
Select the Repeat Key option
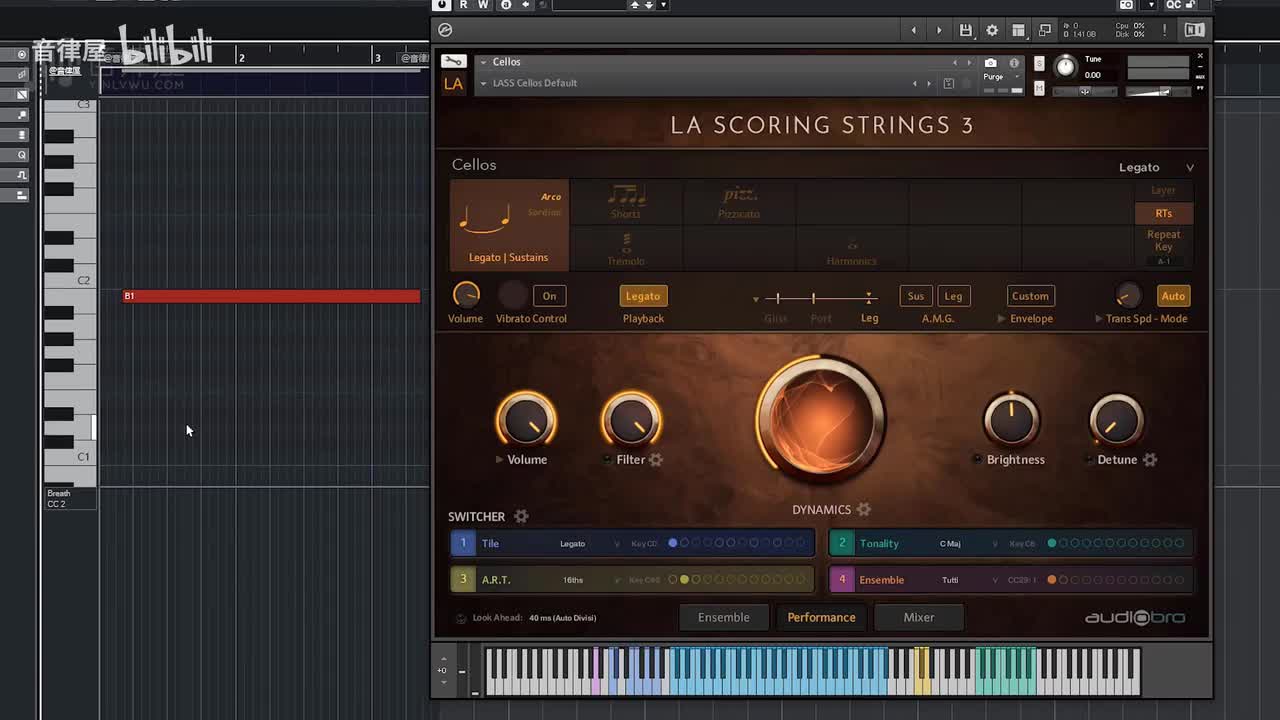coord(1163,240)
